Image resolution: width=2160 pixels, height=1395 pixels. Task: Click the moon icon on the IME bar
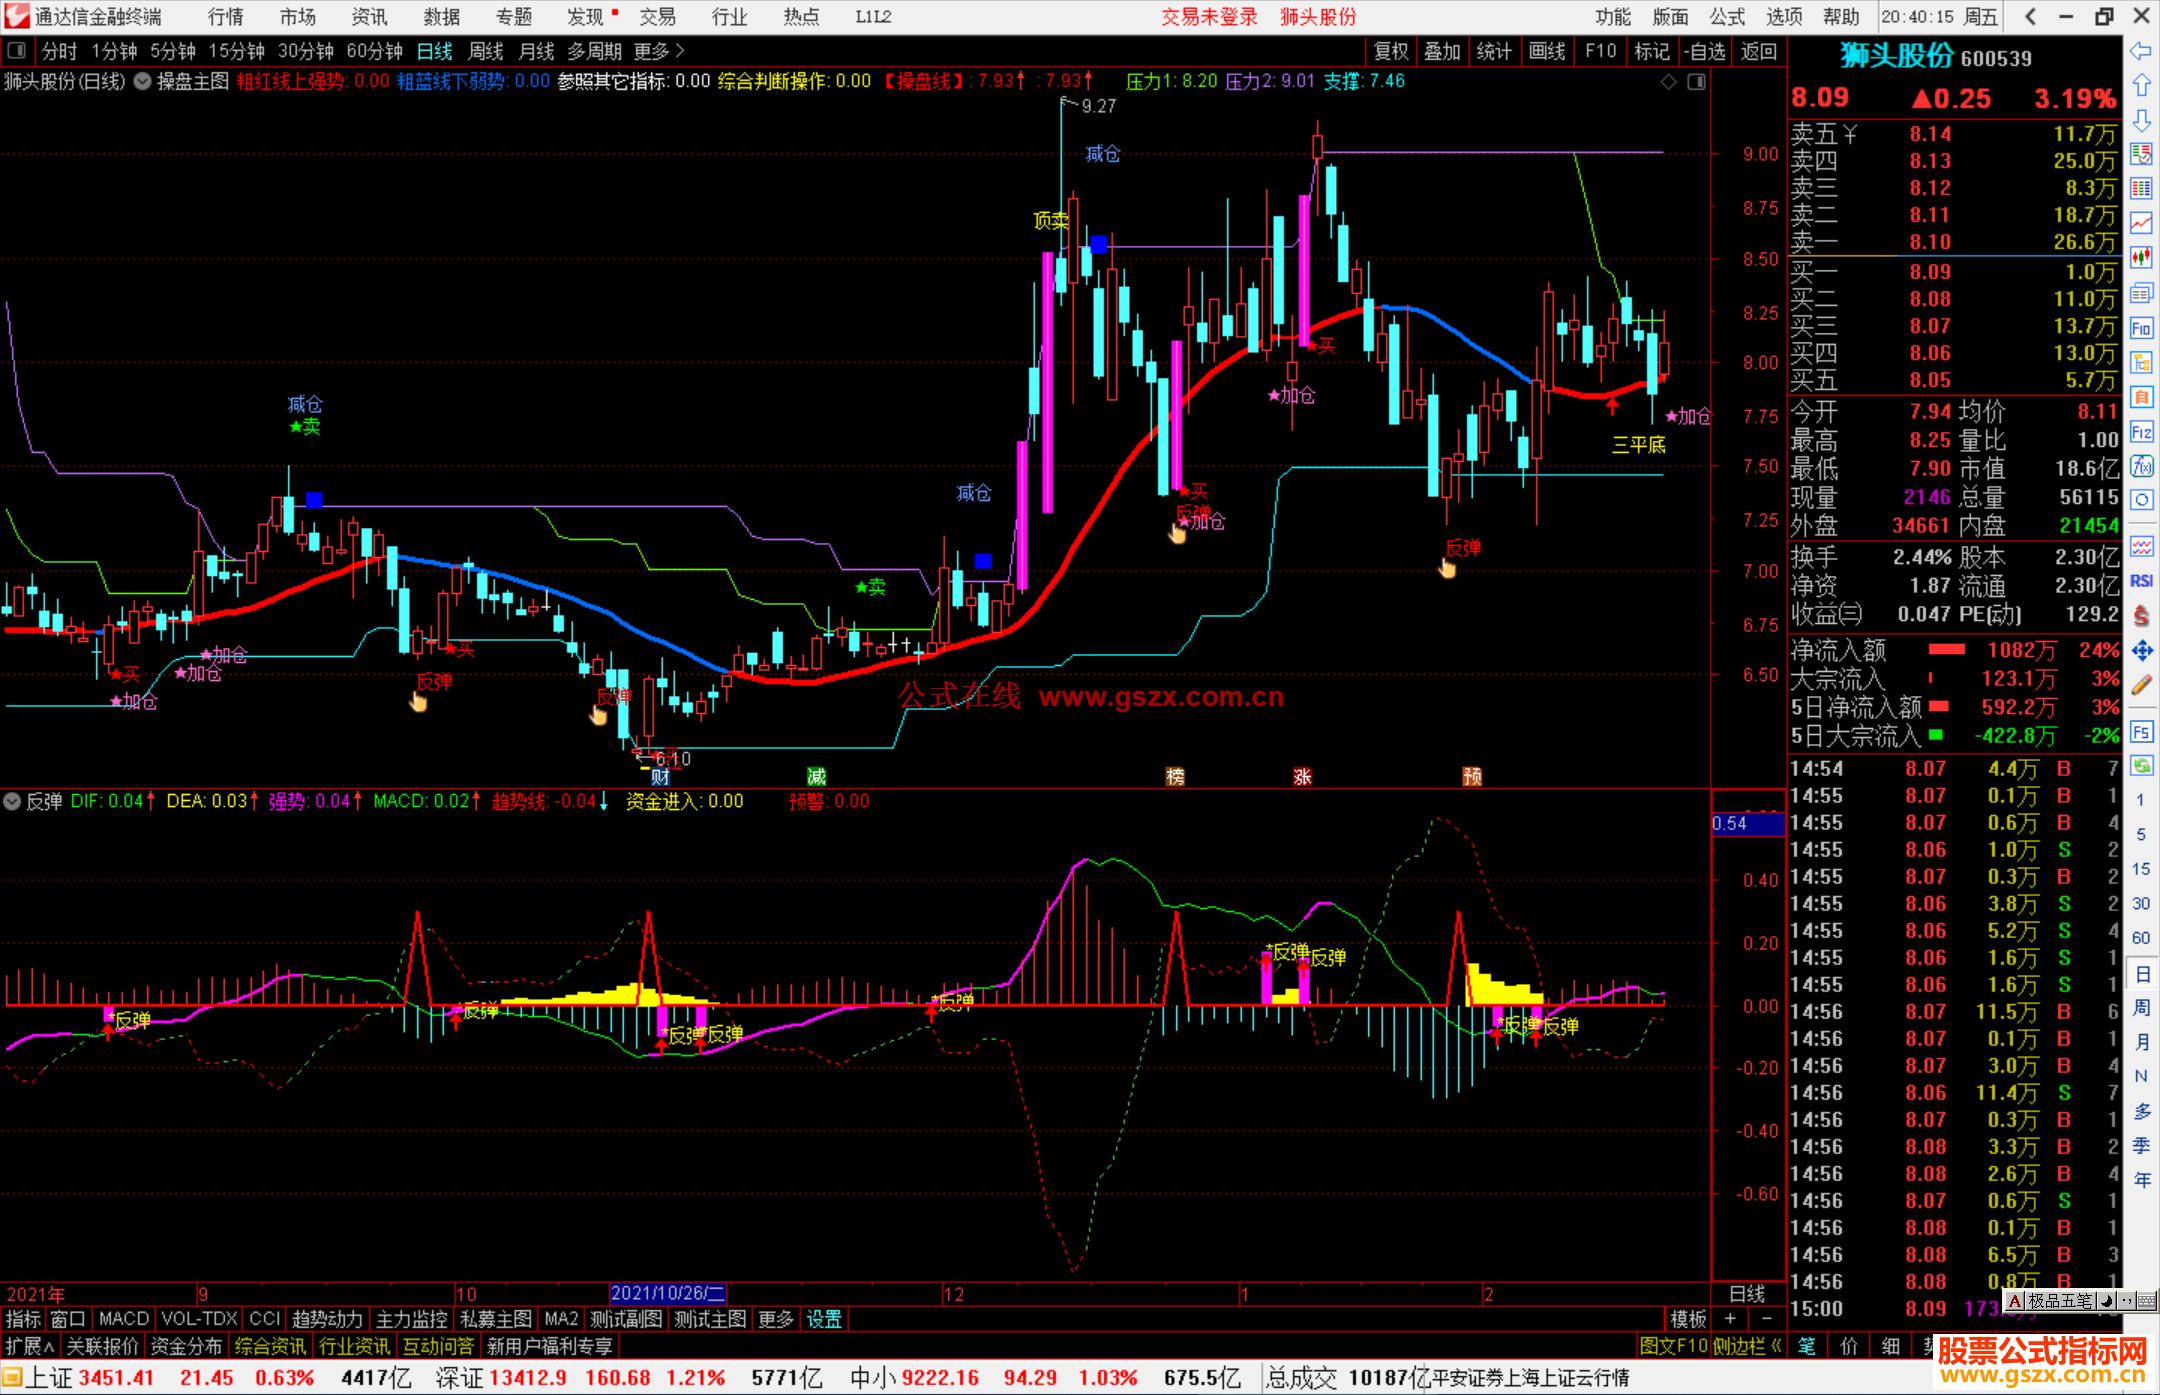pos(2105,1301)
